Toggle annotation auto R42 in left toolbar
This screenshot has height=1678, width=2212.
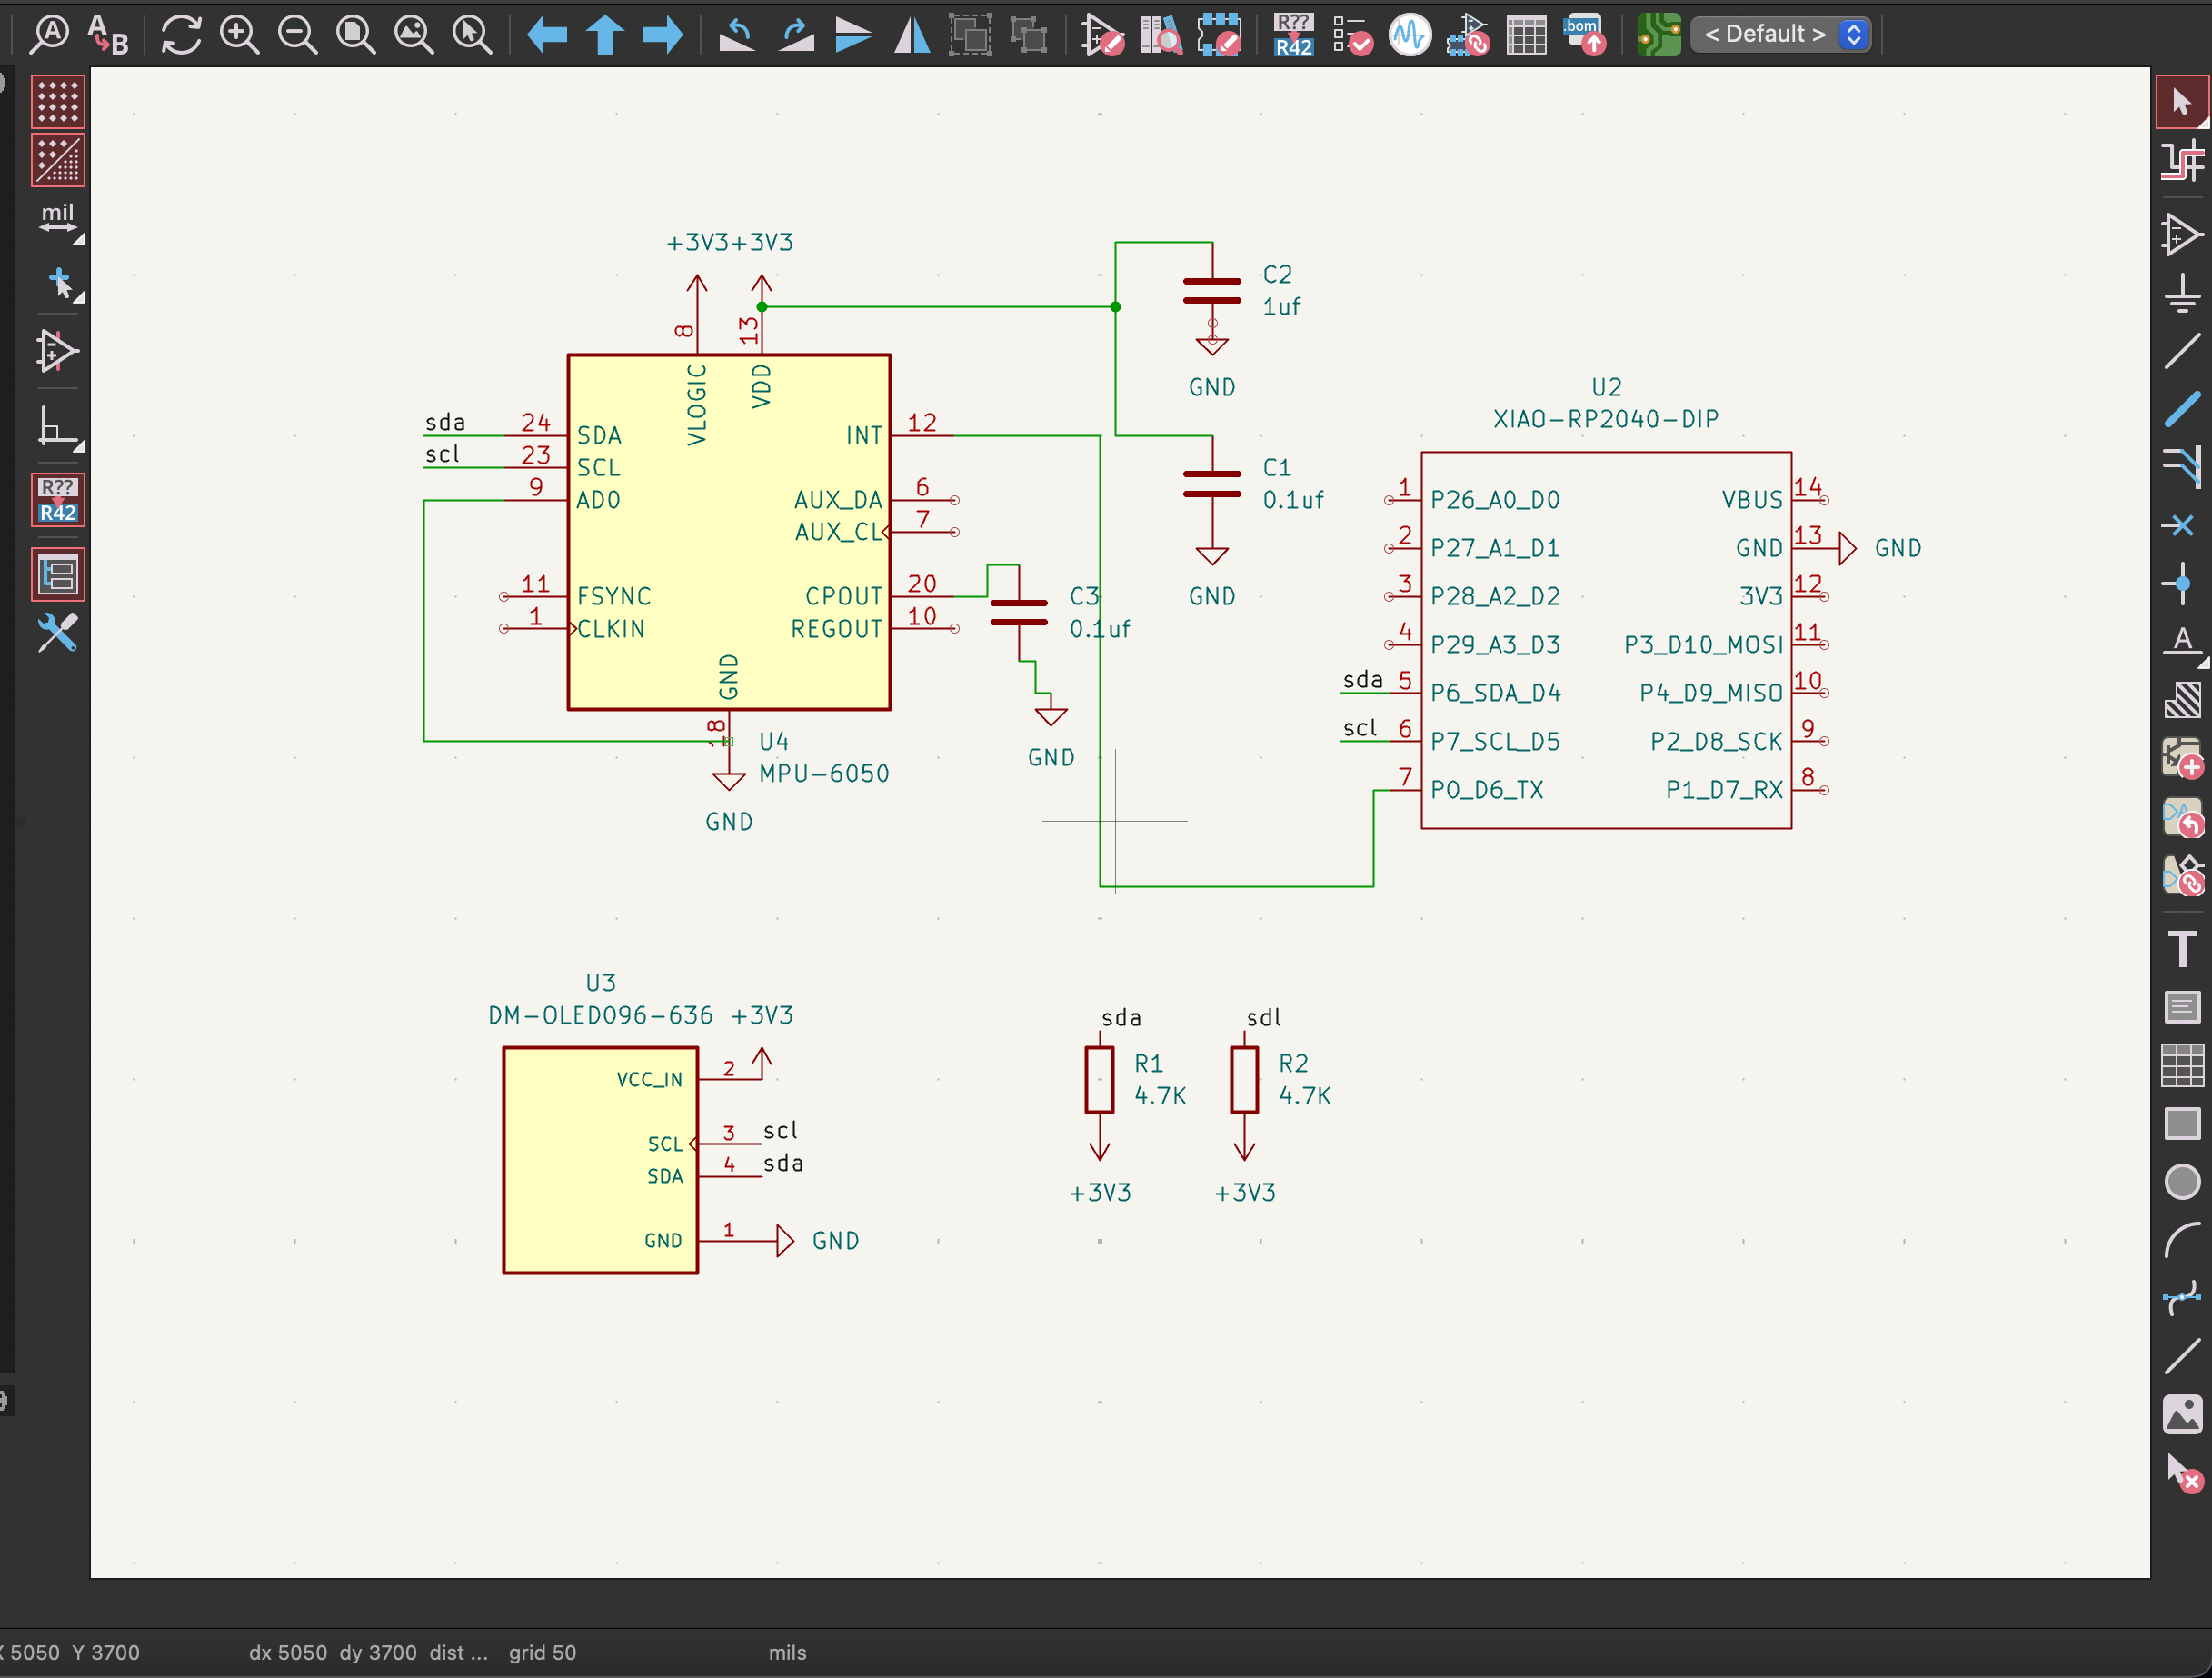click(58, 500)
